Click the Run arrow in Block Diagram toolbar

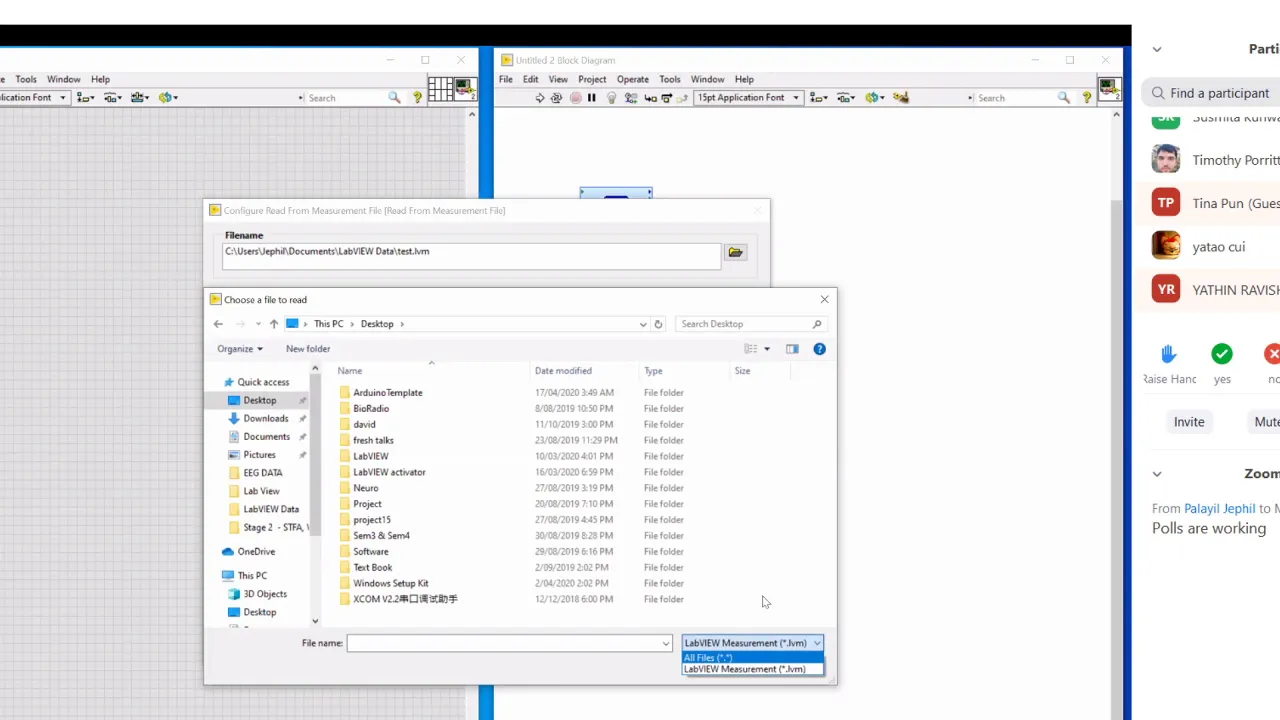[x=540, y=98]
